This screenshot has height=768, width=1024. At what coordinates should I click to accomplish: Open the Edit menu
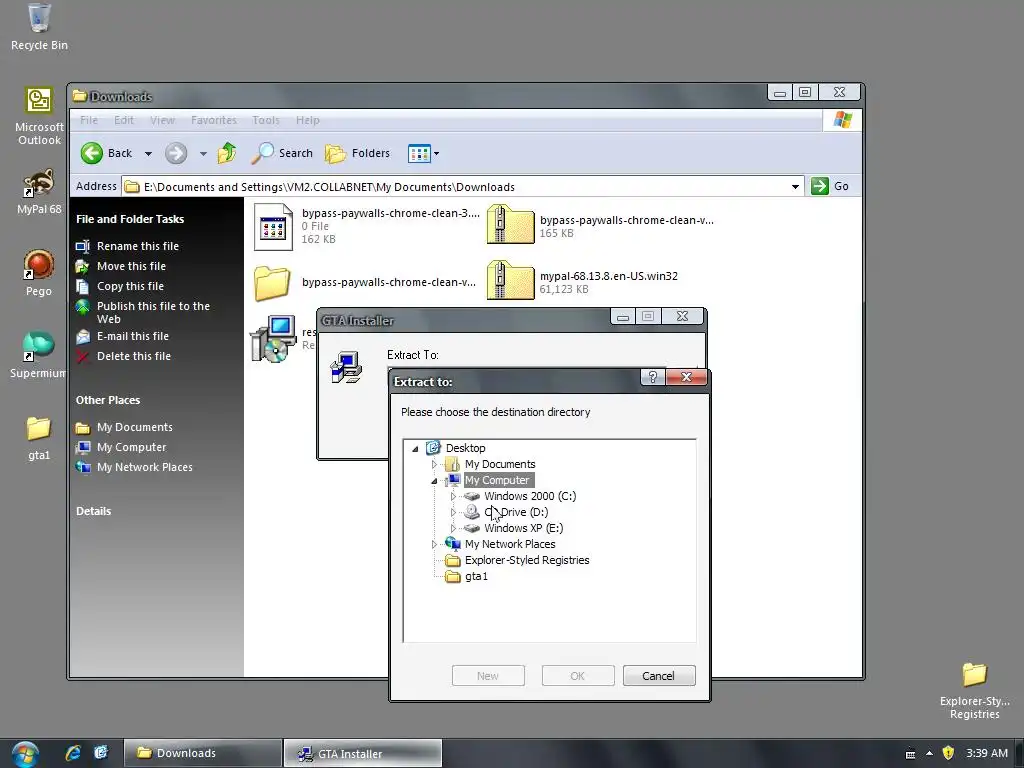click(123, 120)
